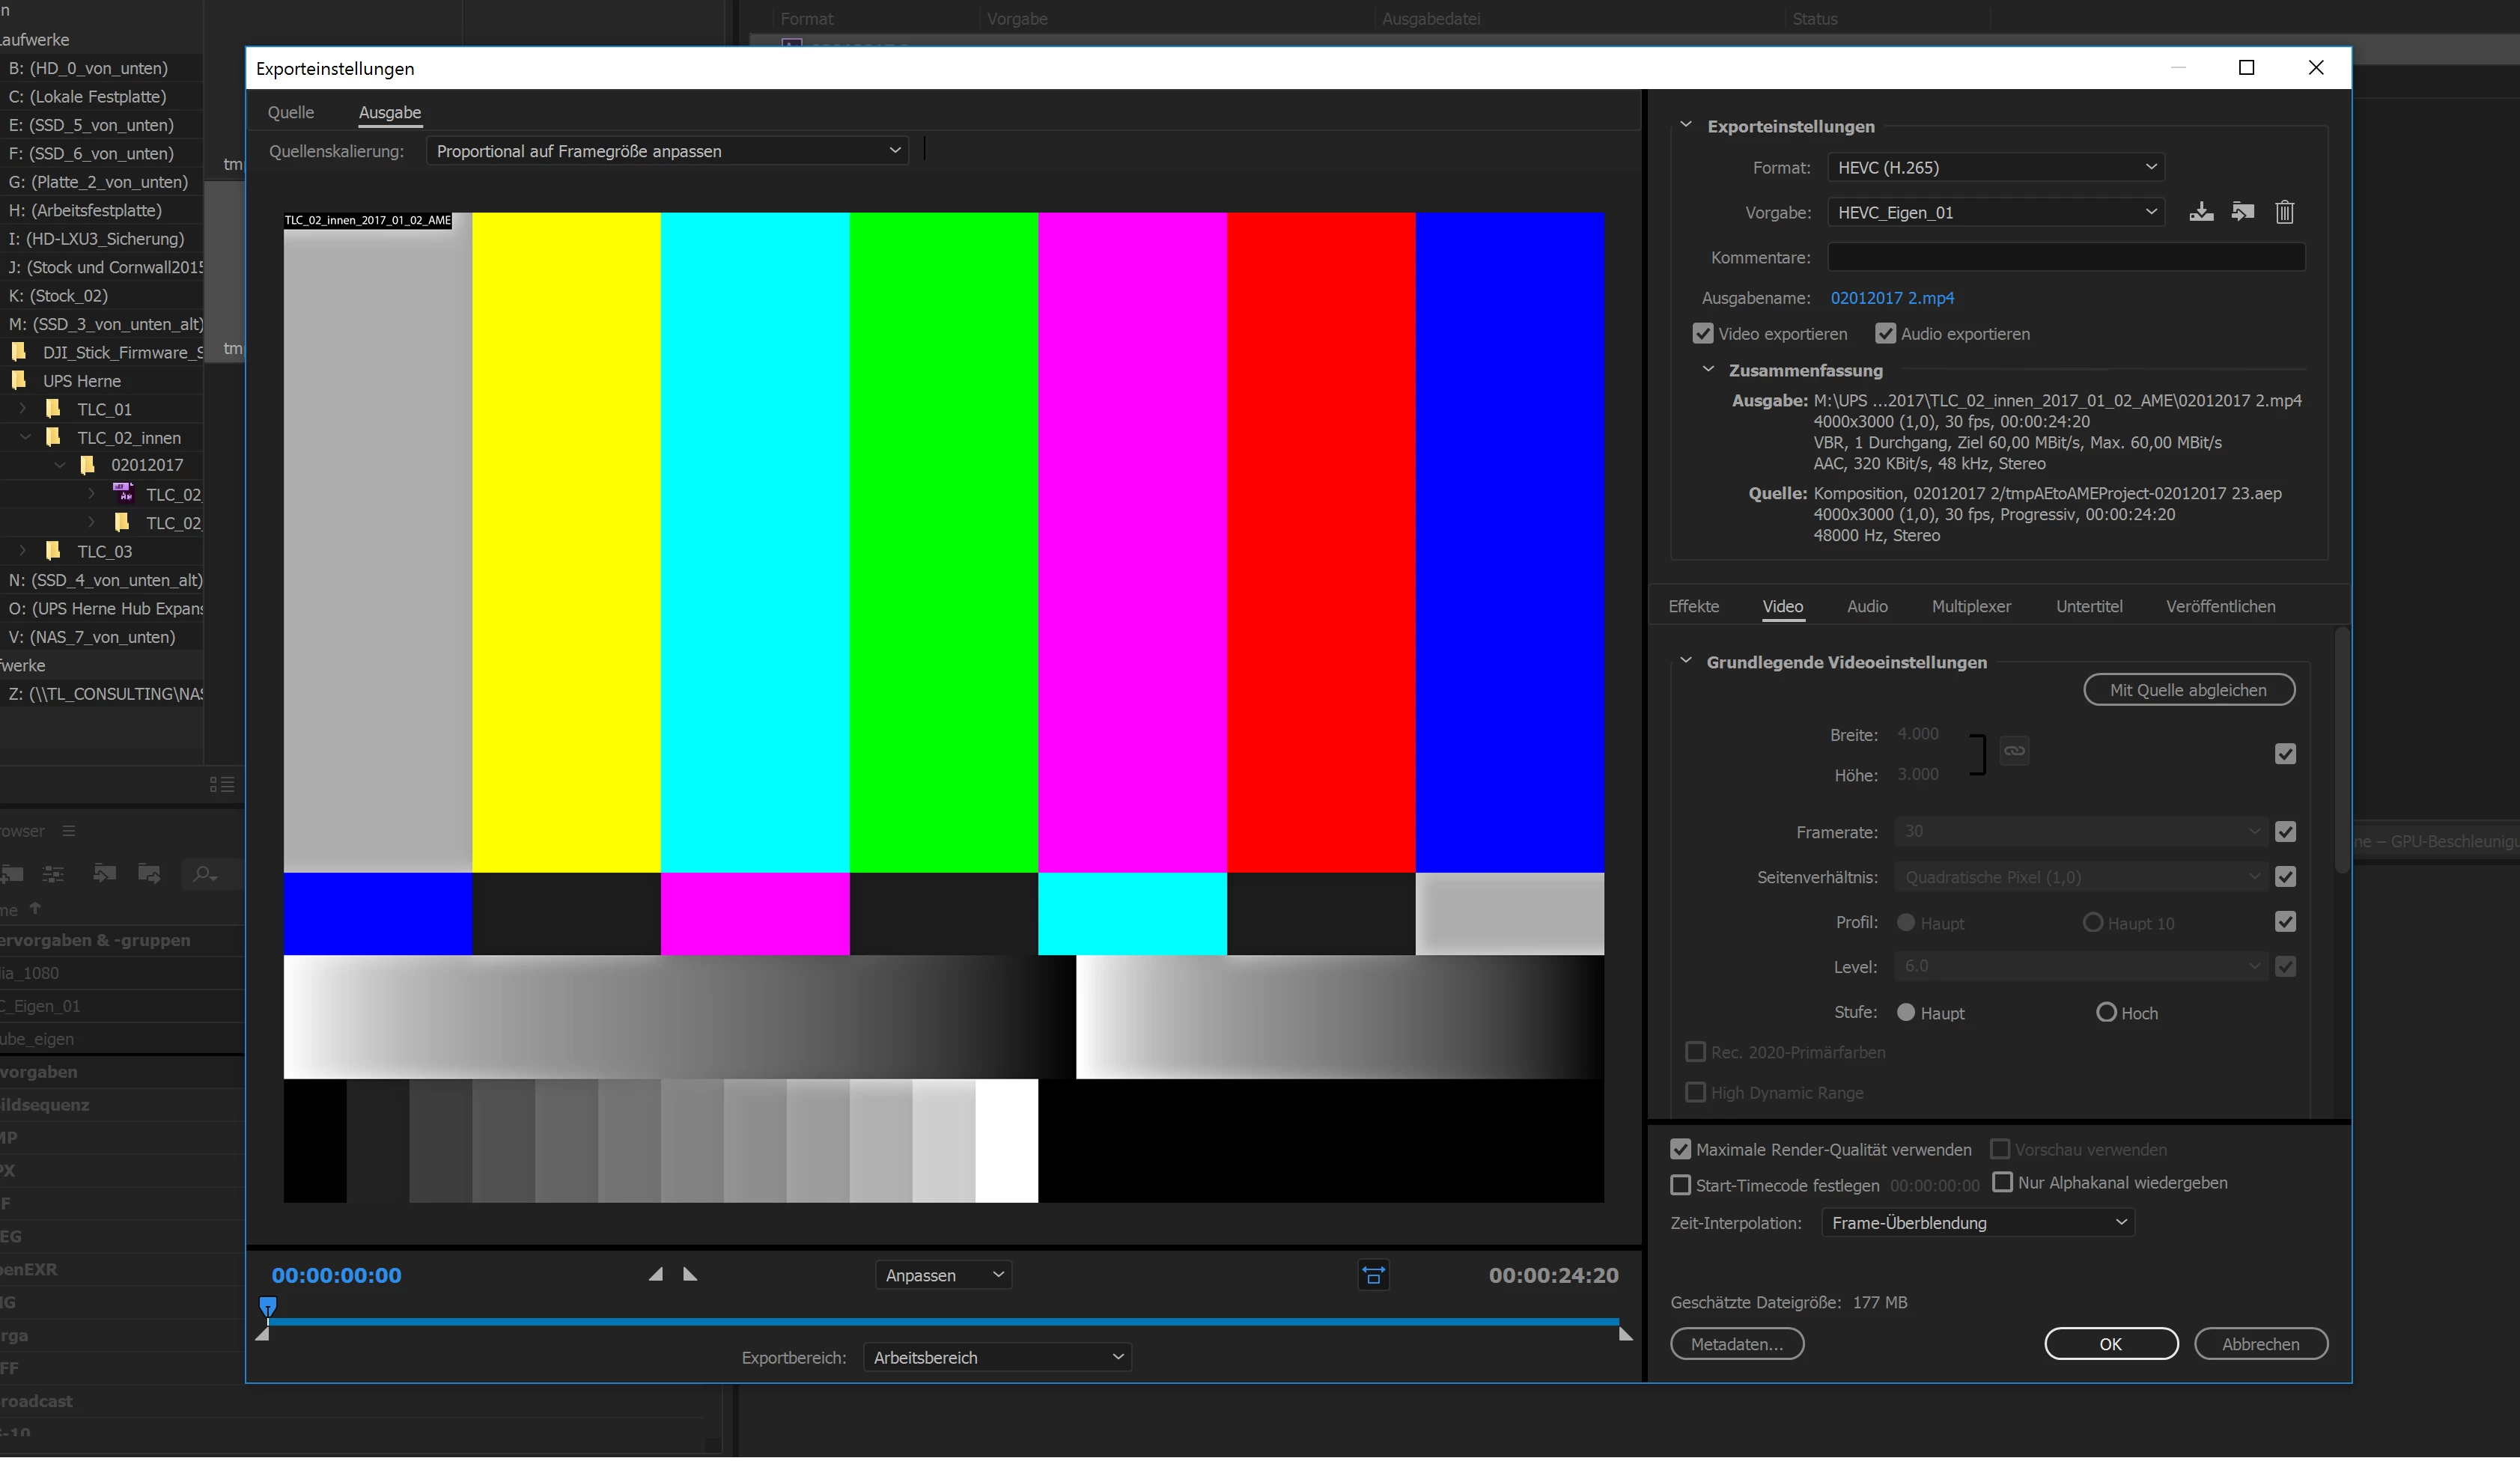
Task: Click the width-height link chain icon
Action: tap(2014, 751)
